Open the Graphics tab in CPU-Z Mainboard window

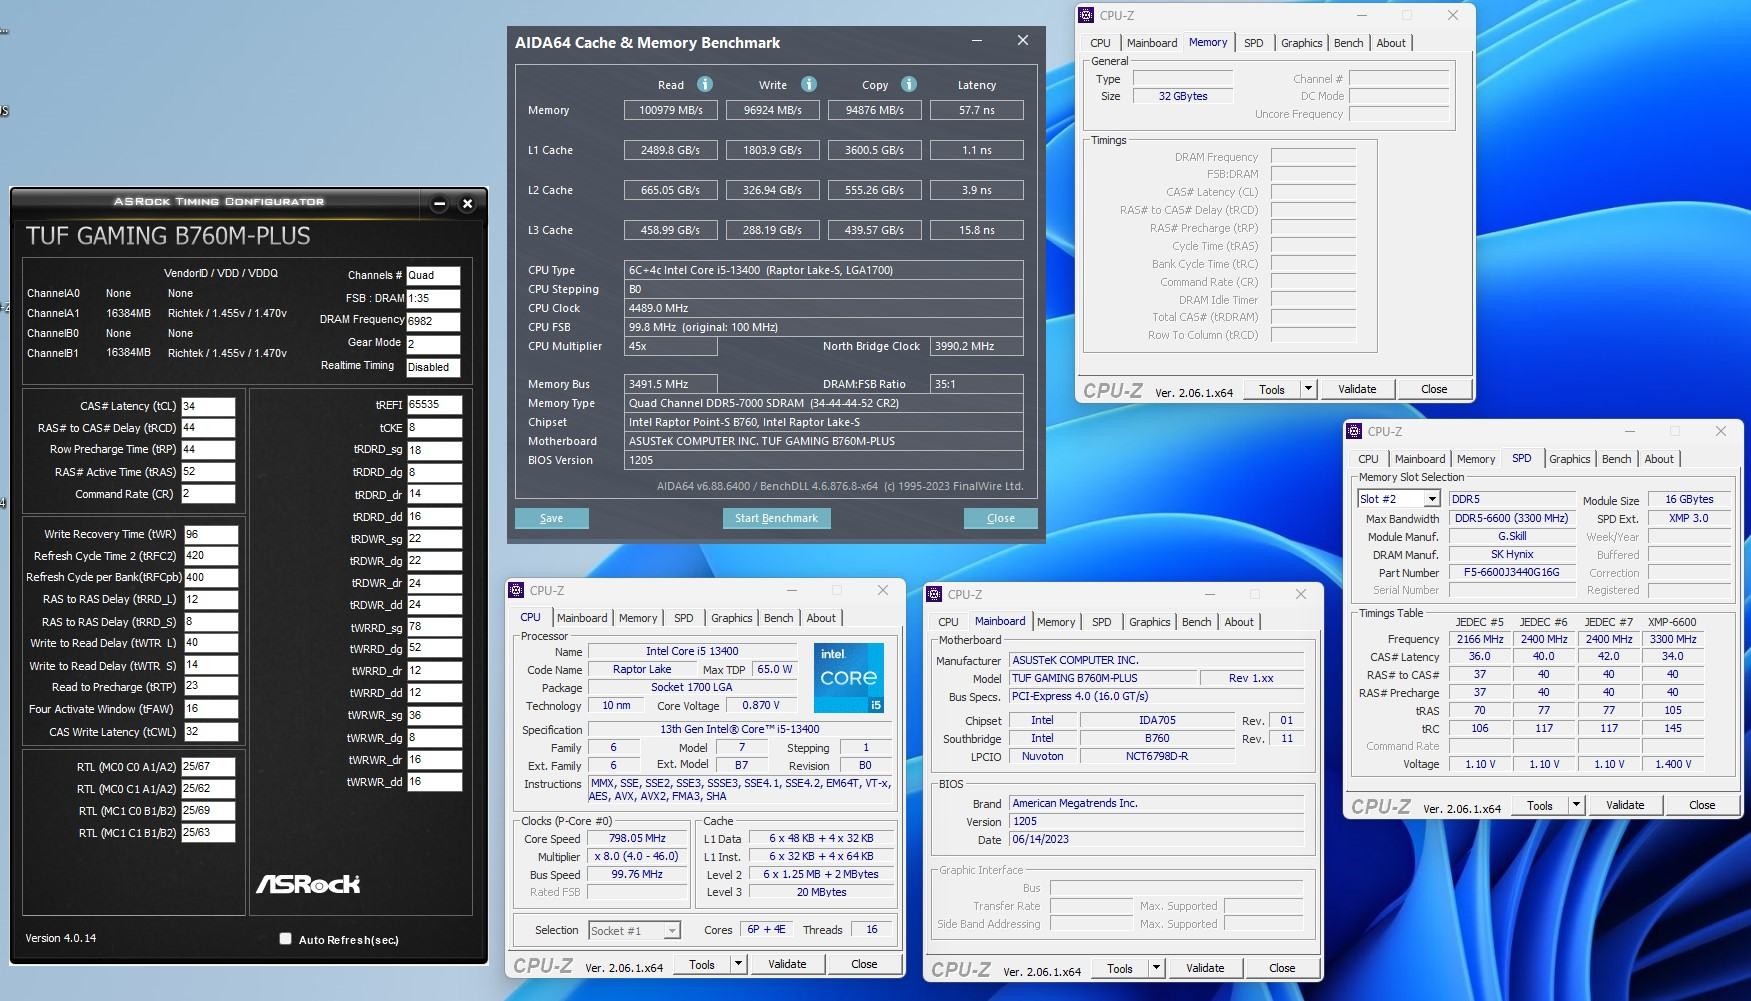(1149, 622)
